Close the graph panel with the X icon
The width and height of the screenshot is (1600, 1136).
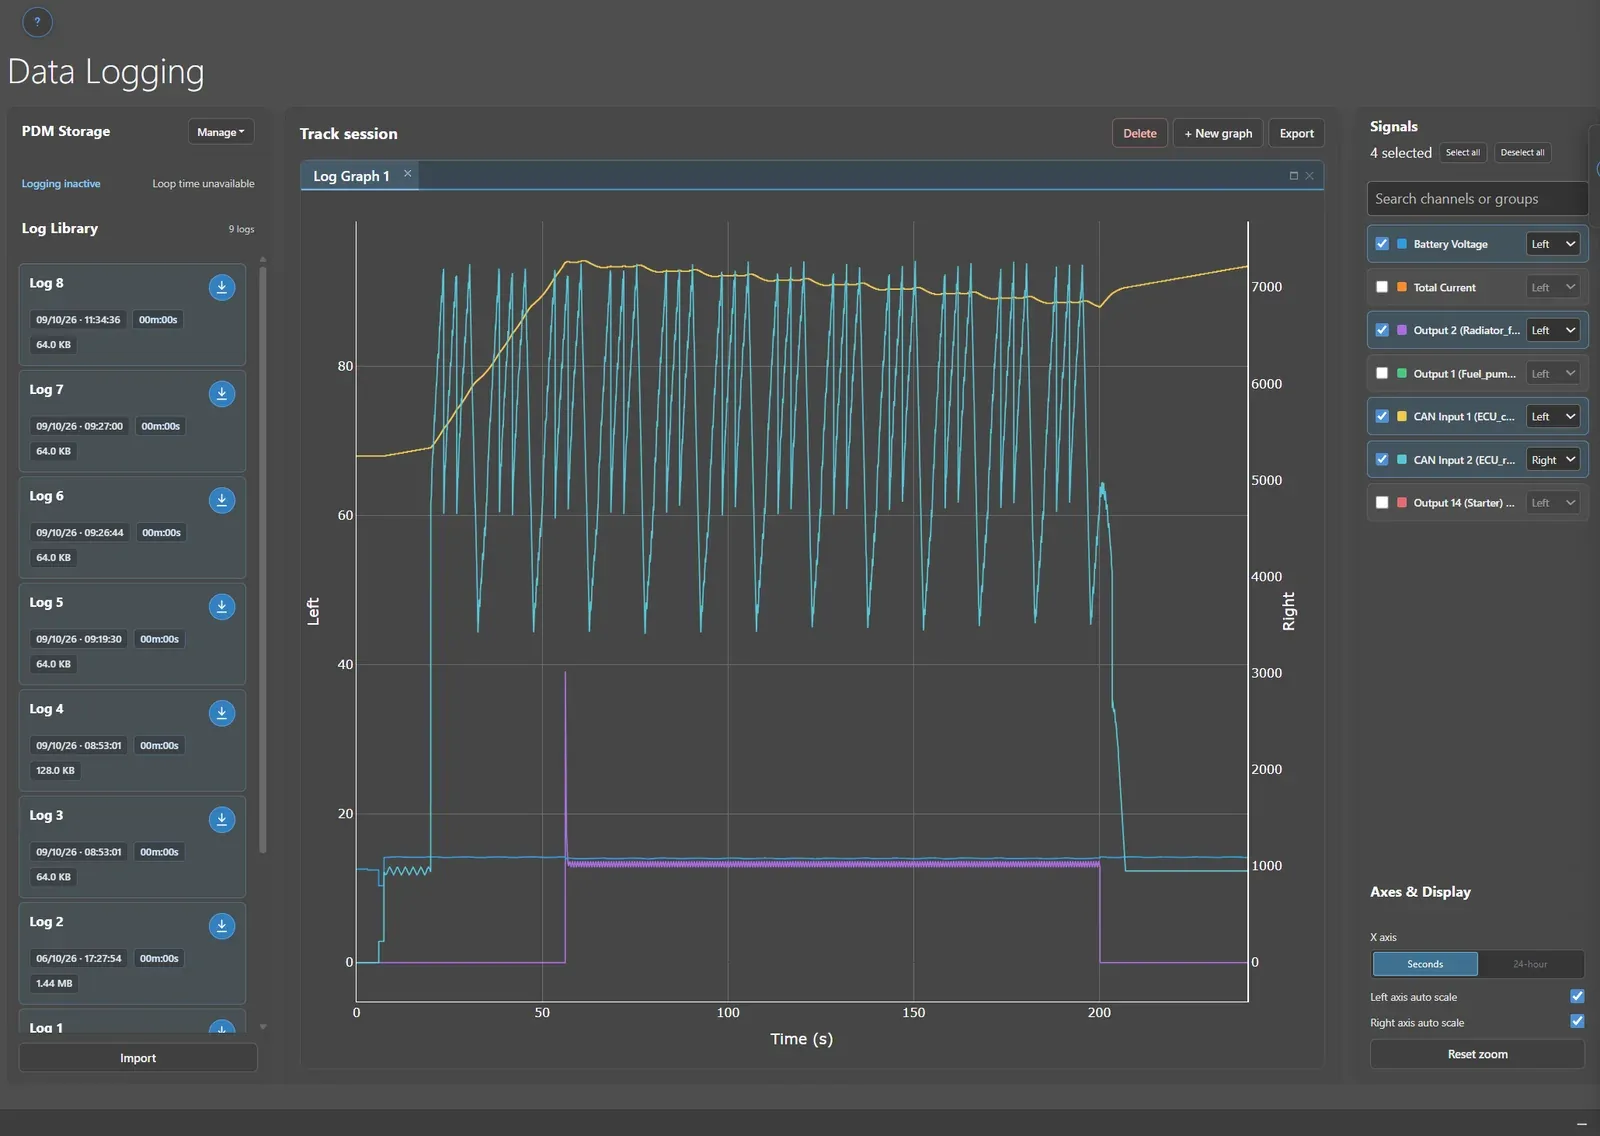(x=1310, y=176)
